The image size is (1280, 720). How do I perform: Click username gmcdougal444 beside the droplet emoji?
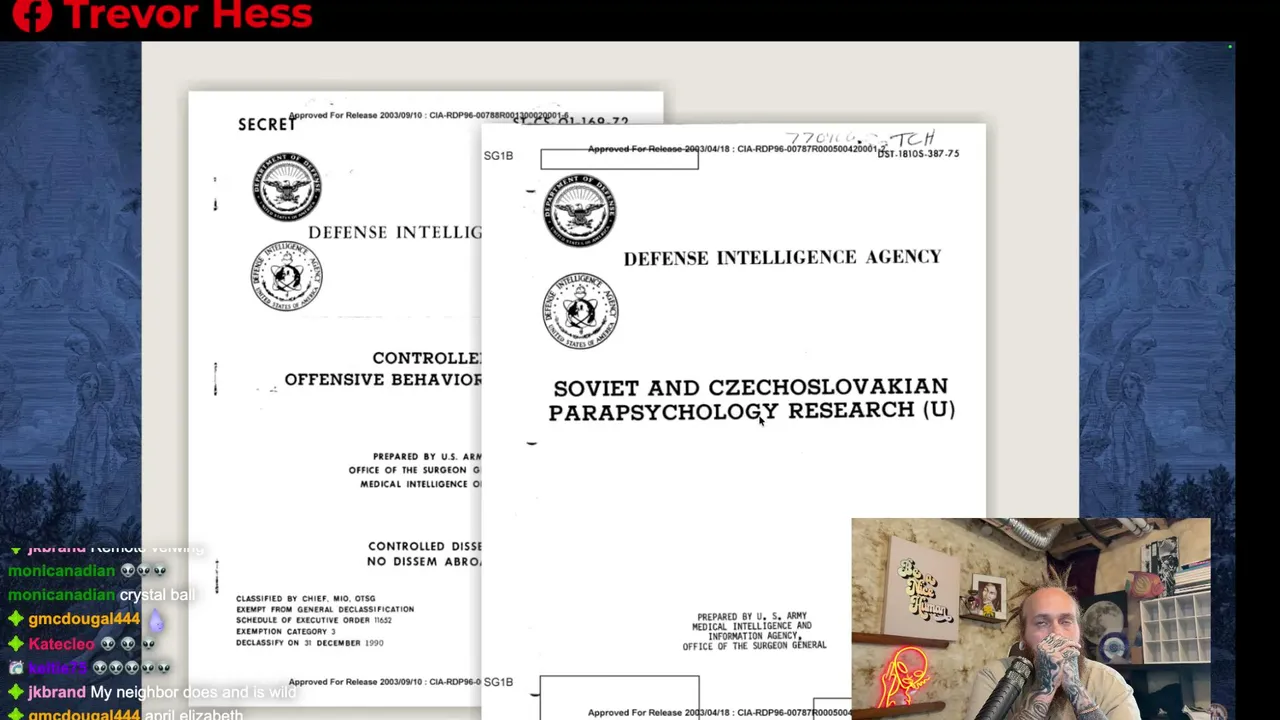tap(85, 620)
